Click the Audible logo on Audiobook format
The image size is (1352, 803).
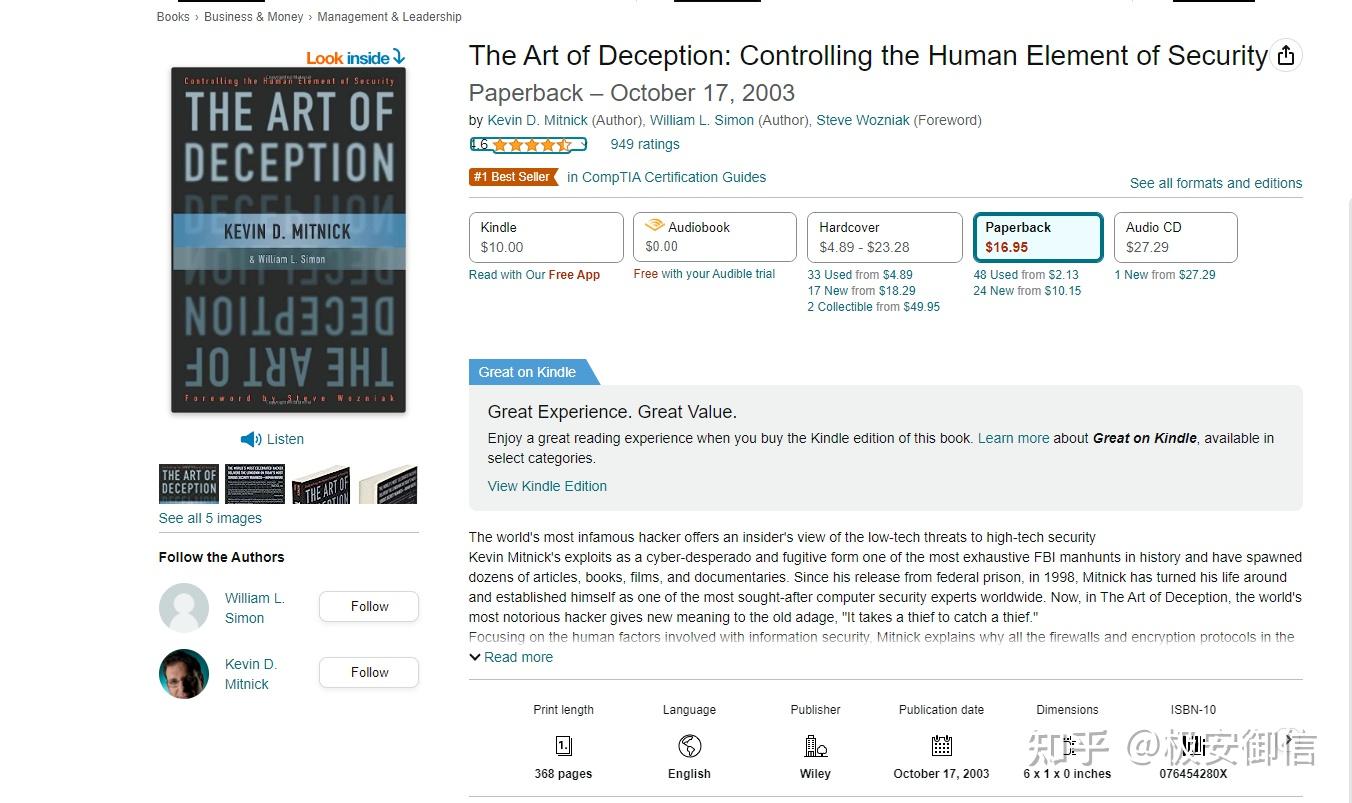[655, 226]
